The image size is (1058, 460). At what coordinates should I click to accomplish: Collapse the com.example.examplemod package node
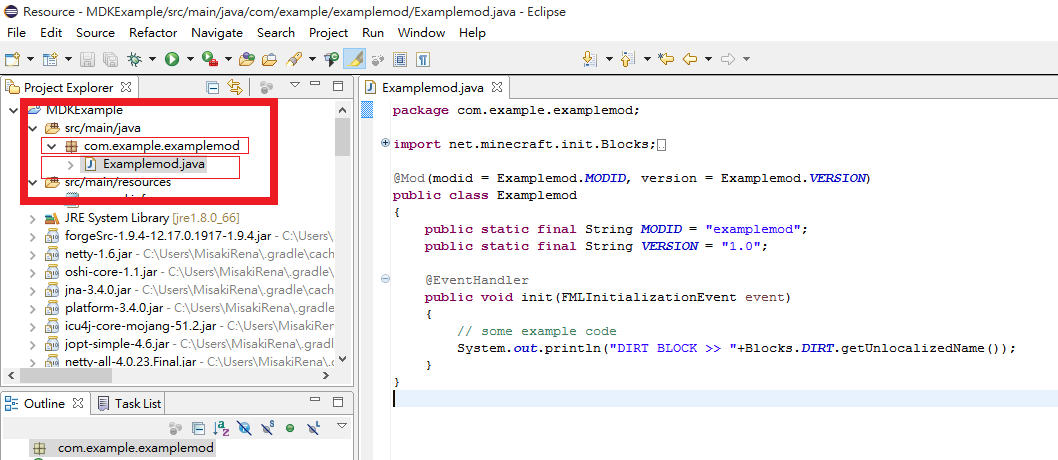[x=51, y=146]
